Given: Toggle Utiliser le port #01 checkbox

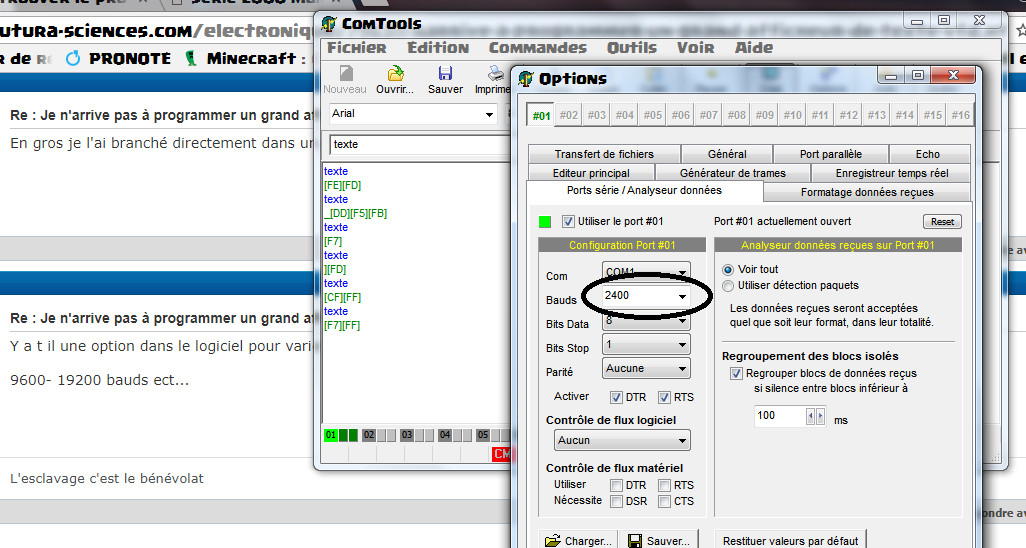Looking at the screenshot, I should pos(568,221).
